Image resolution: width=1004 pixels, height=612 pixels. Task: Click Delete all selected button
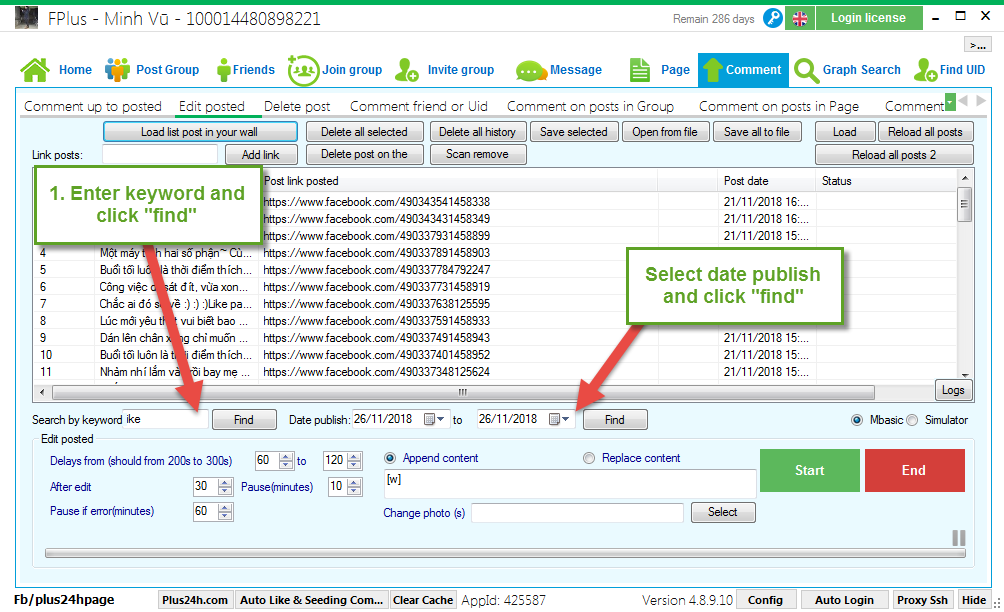[x=364, y=132]
